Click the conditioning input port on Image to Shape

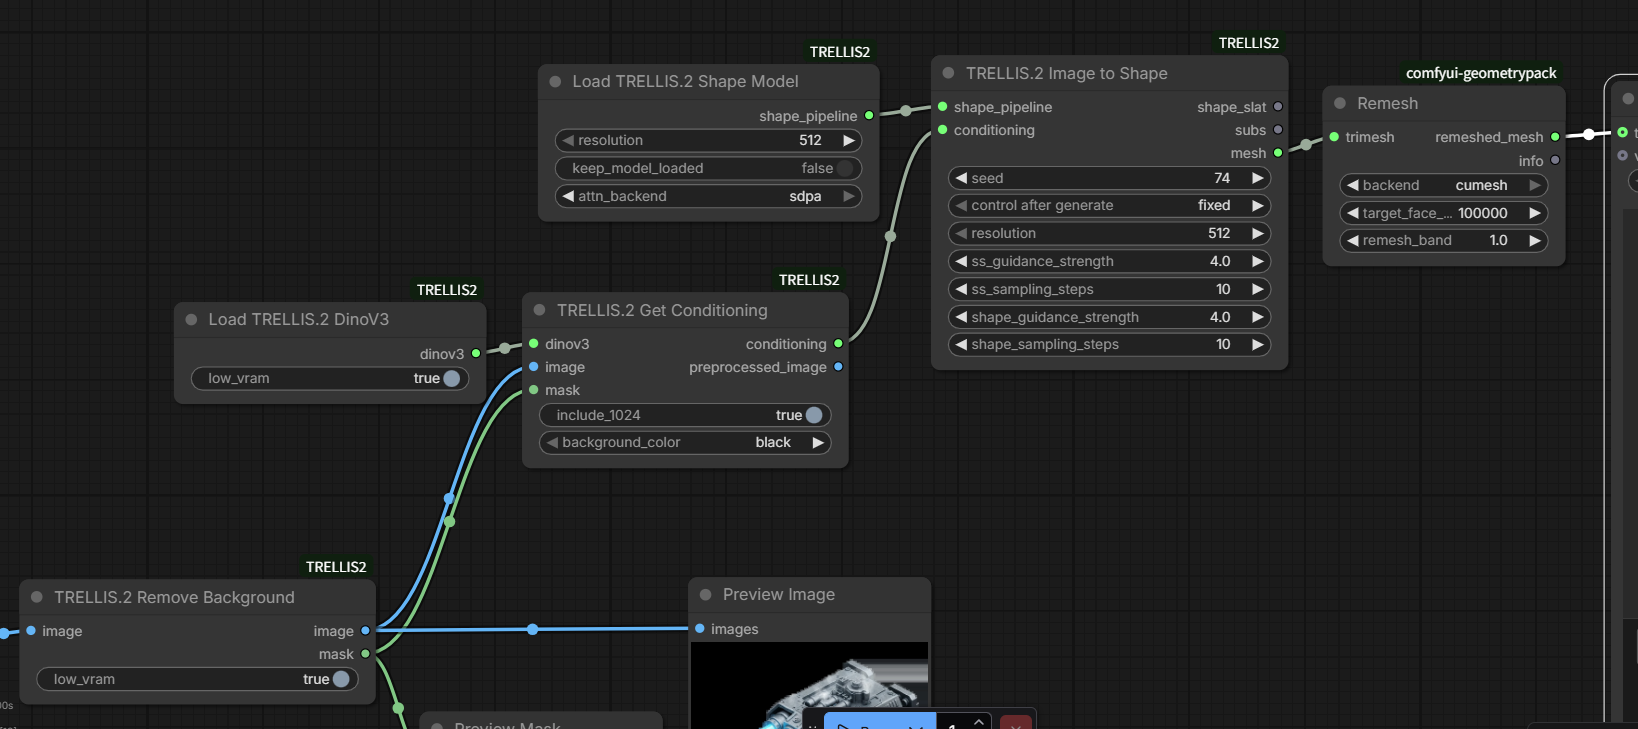pyautogui.click(x=942, y=130)
